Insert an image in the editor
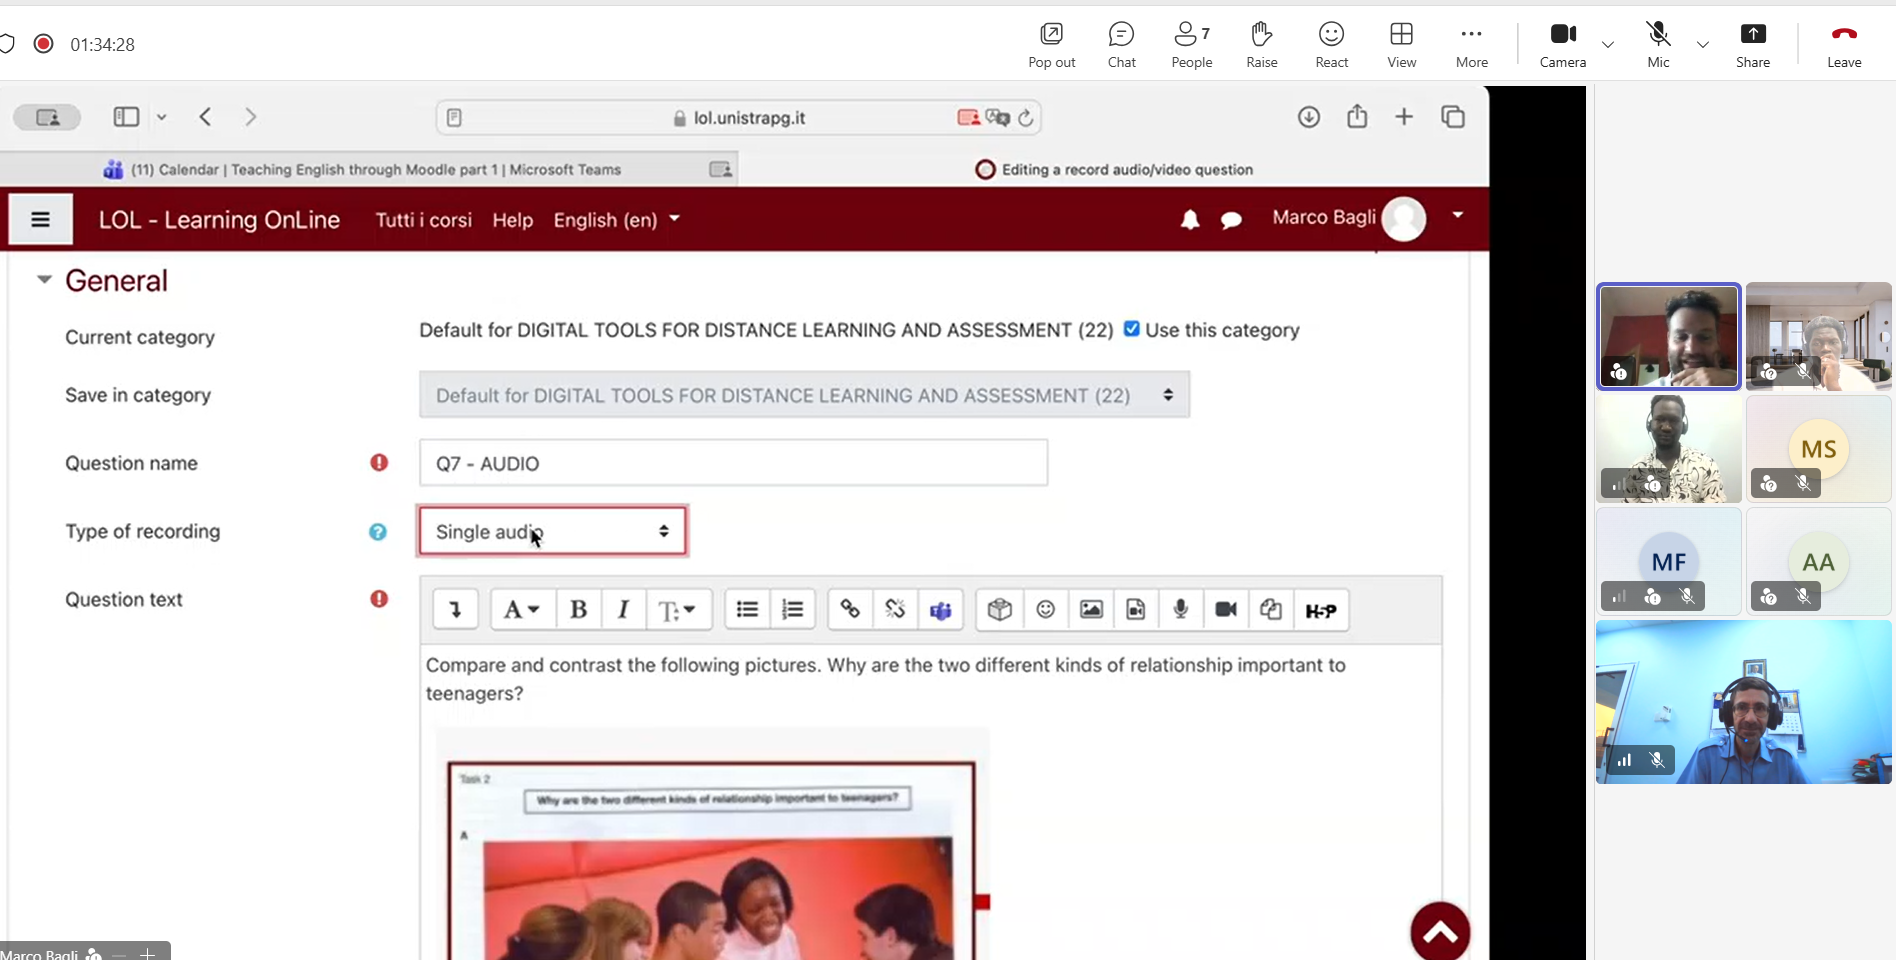1896x960 pixels. pos(1091,610)
